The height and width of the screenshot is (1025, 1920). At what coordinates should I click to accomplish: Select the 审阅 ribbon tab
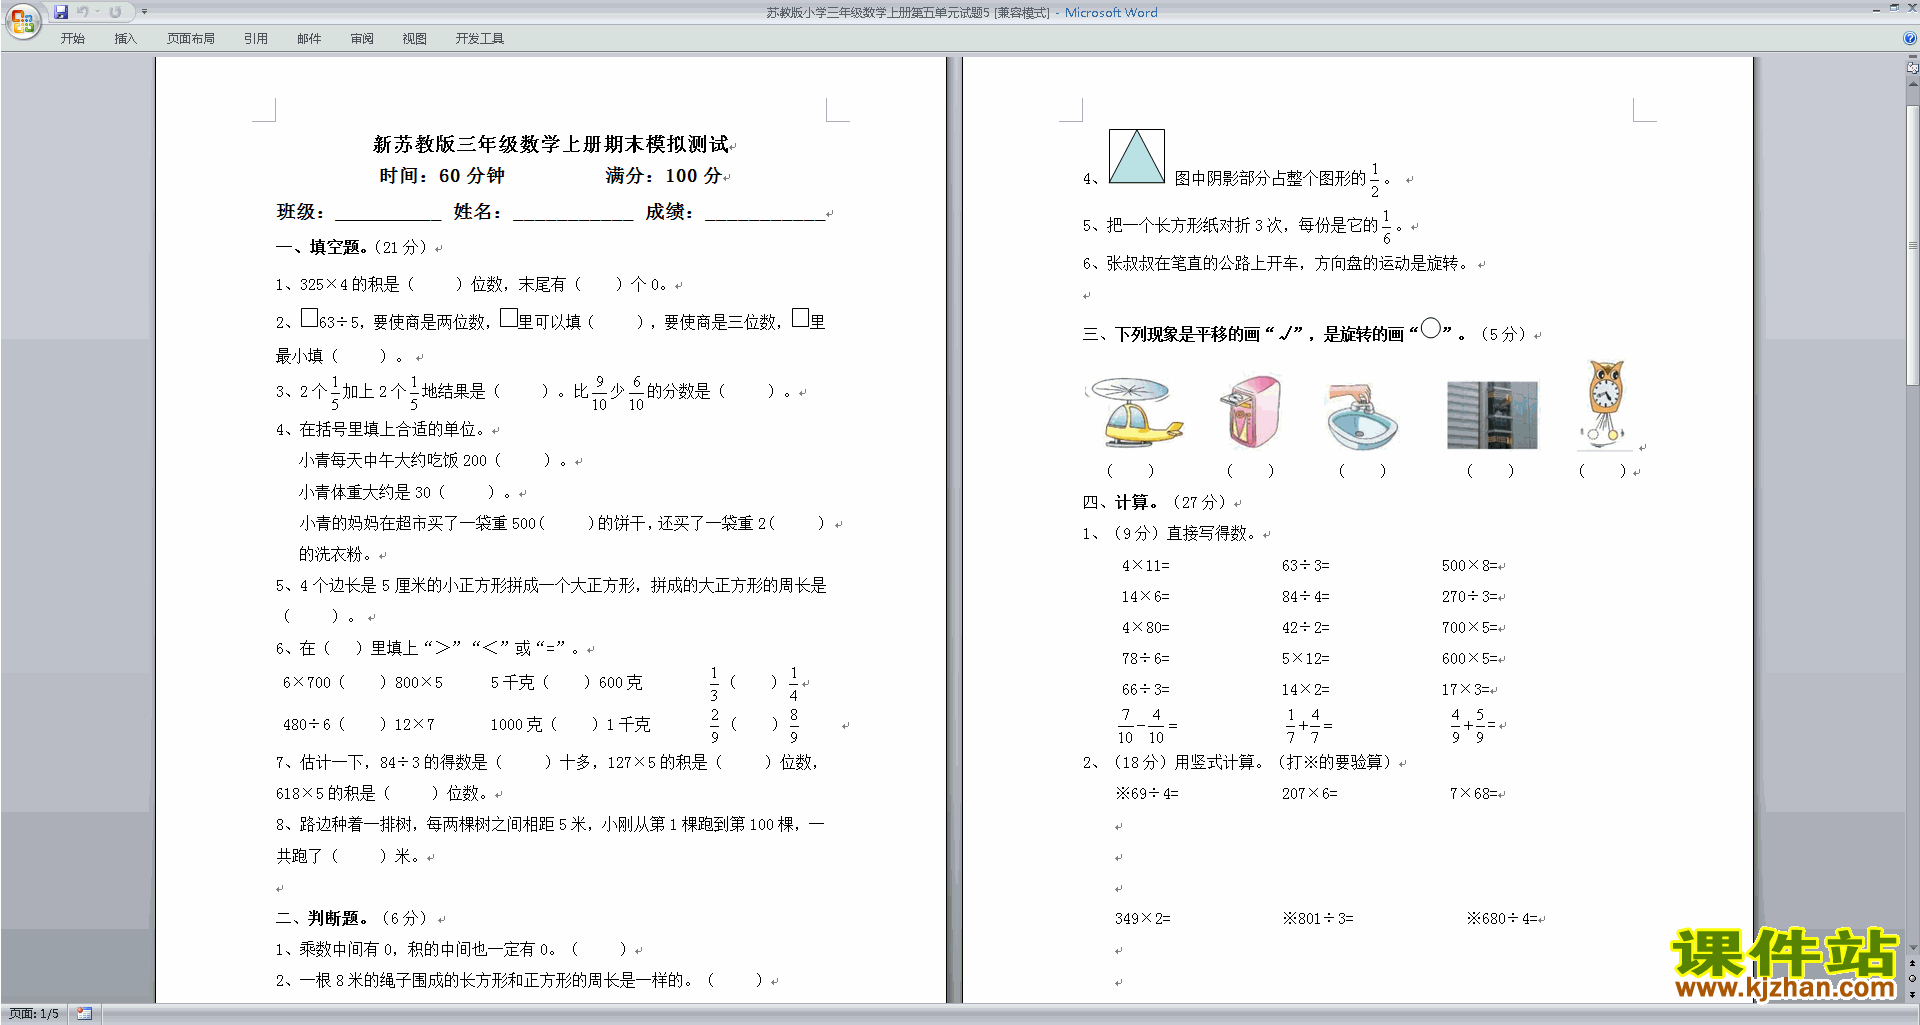point(362,39)
